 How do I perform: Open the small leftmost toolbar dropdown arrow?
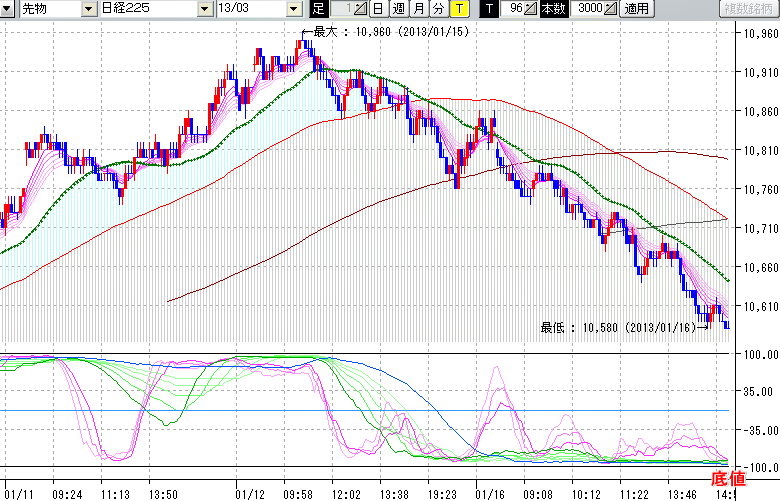(7, 9)
